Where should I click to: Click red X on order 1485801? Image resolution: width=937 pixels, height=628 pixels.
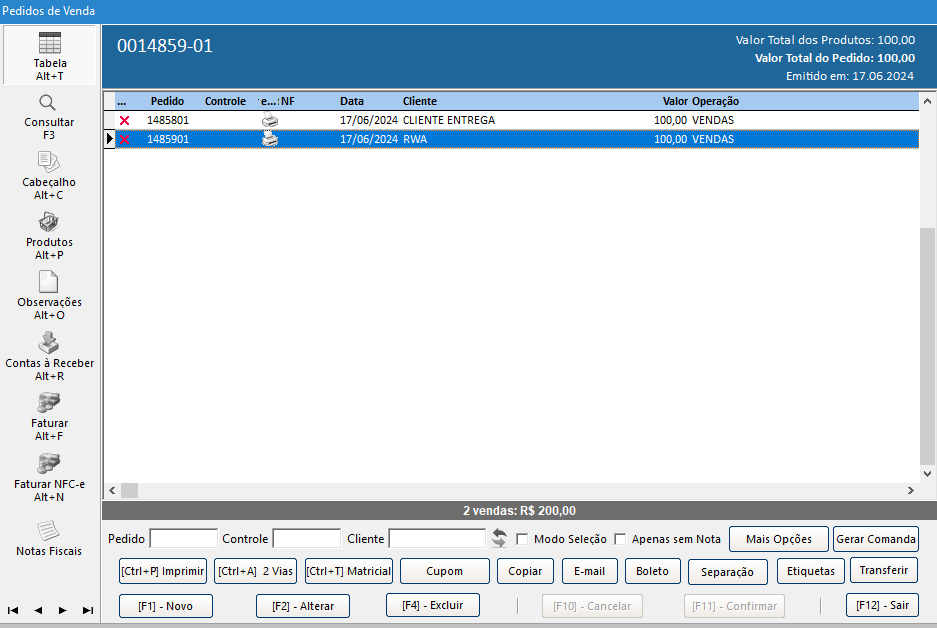tap(124, 120)
